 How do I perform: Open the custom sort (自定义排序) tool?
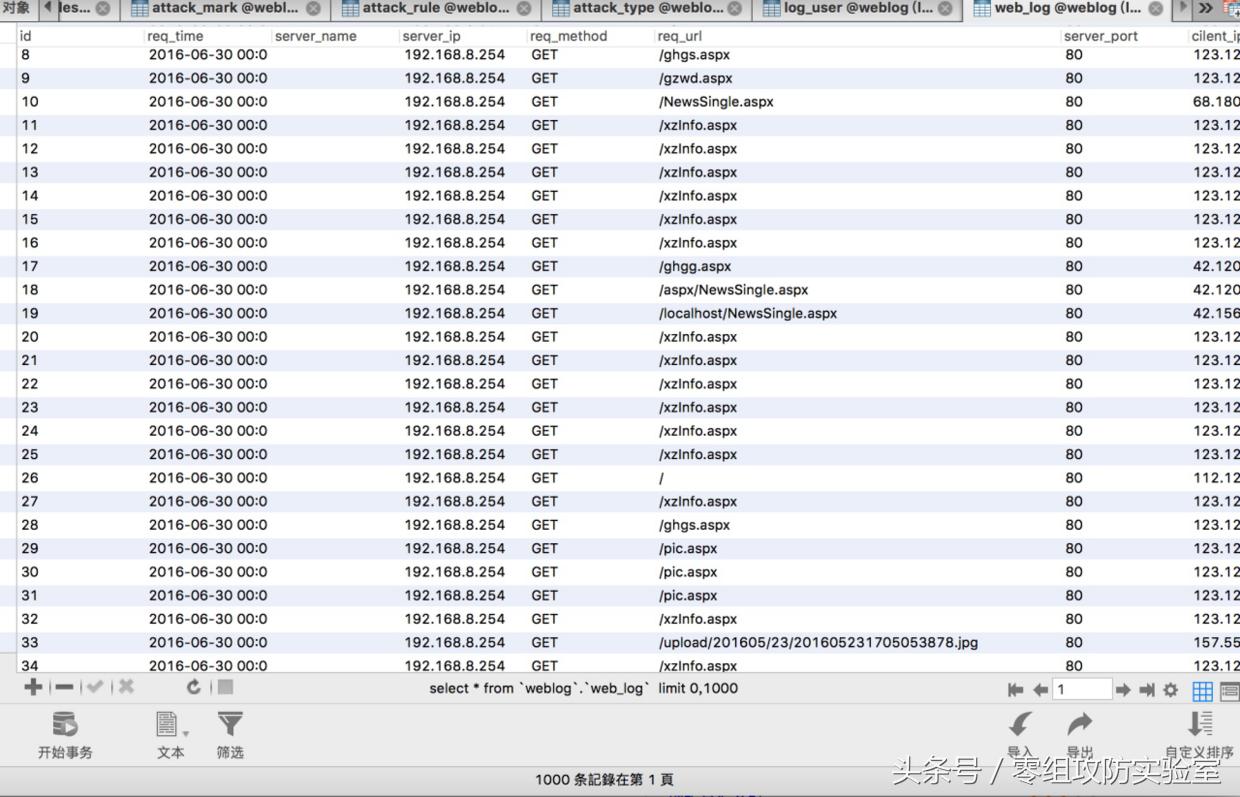click(1199, 725)
